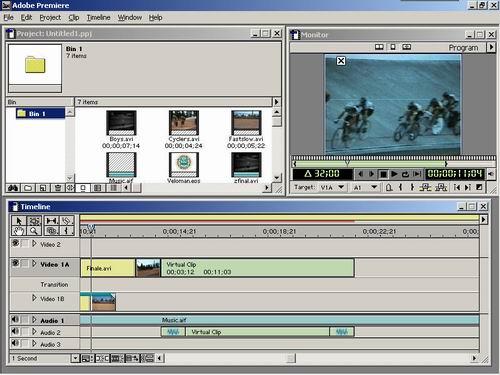
Task: Hide the Video 2 track eye icon
Action: pyautogui.click(x=15, y=243)
